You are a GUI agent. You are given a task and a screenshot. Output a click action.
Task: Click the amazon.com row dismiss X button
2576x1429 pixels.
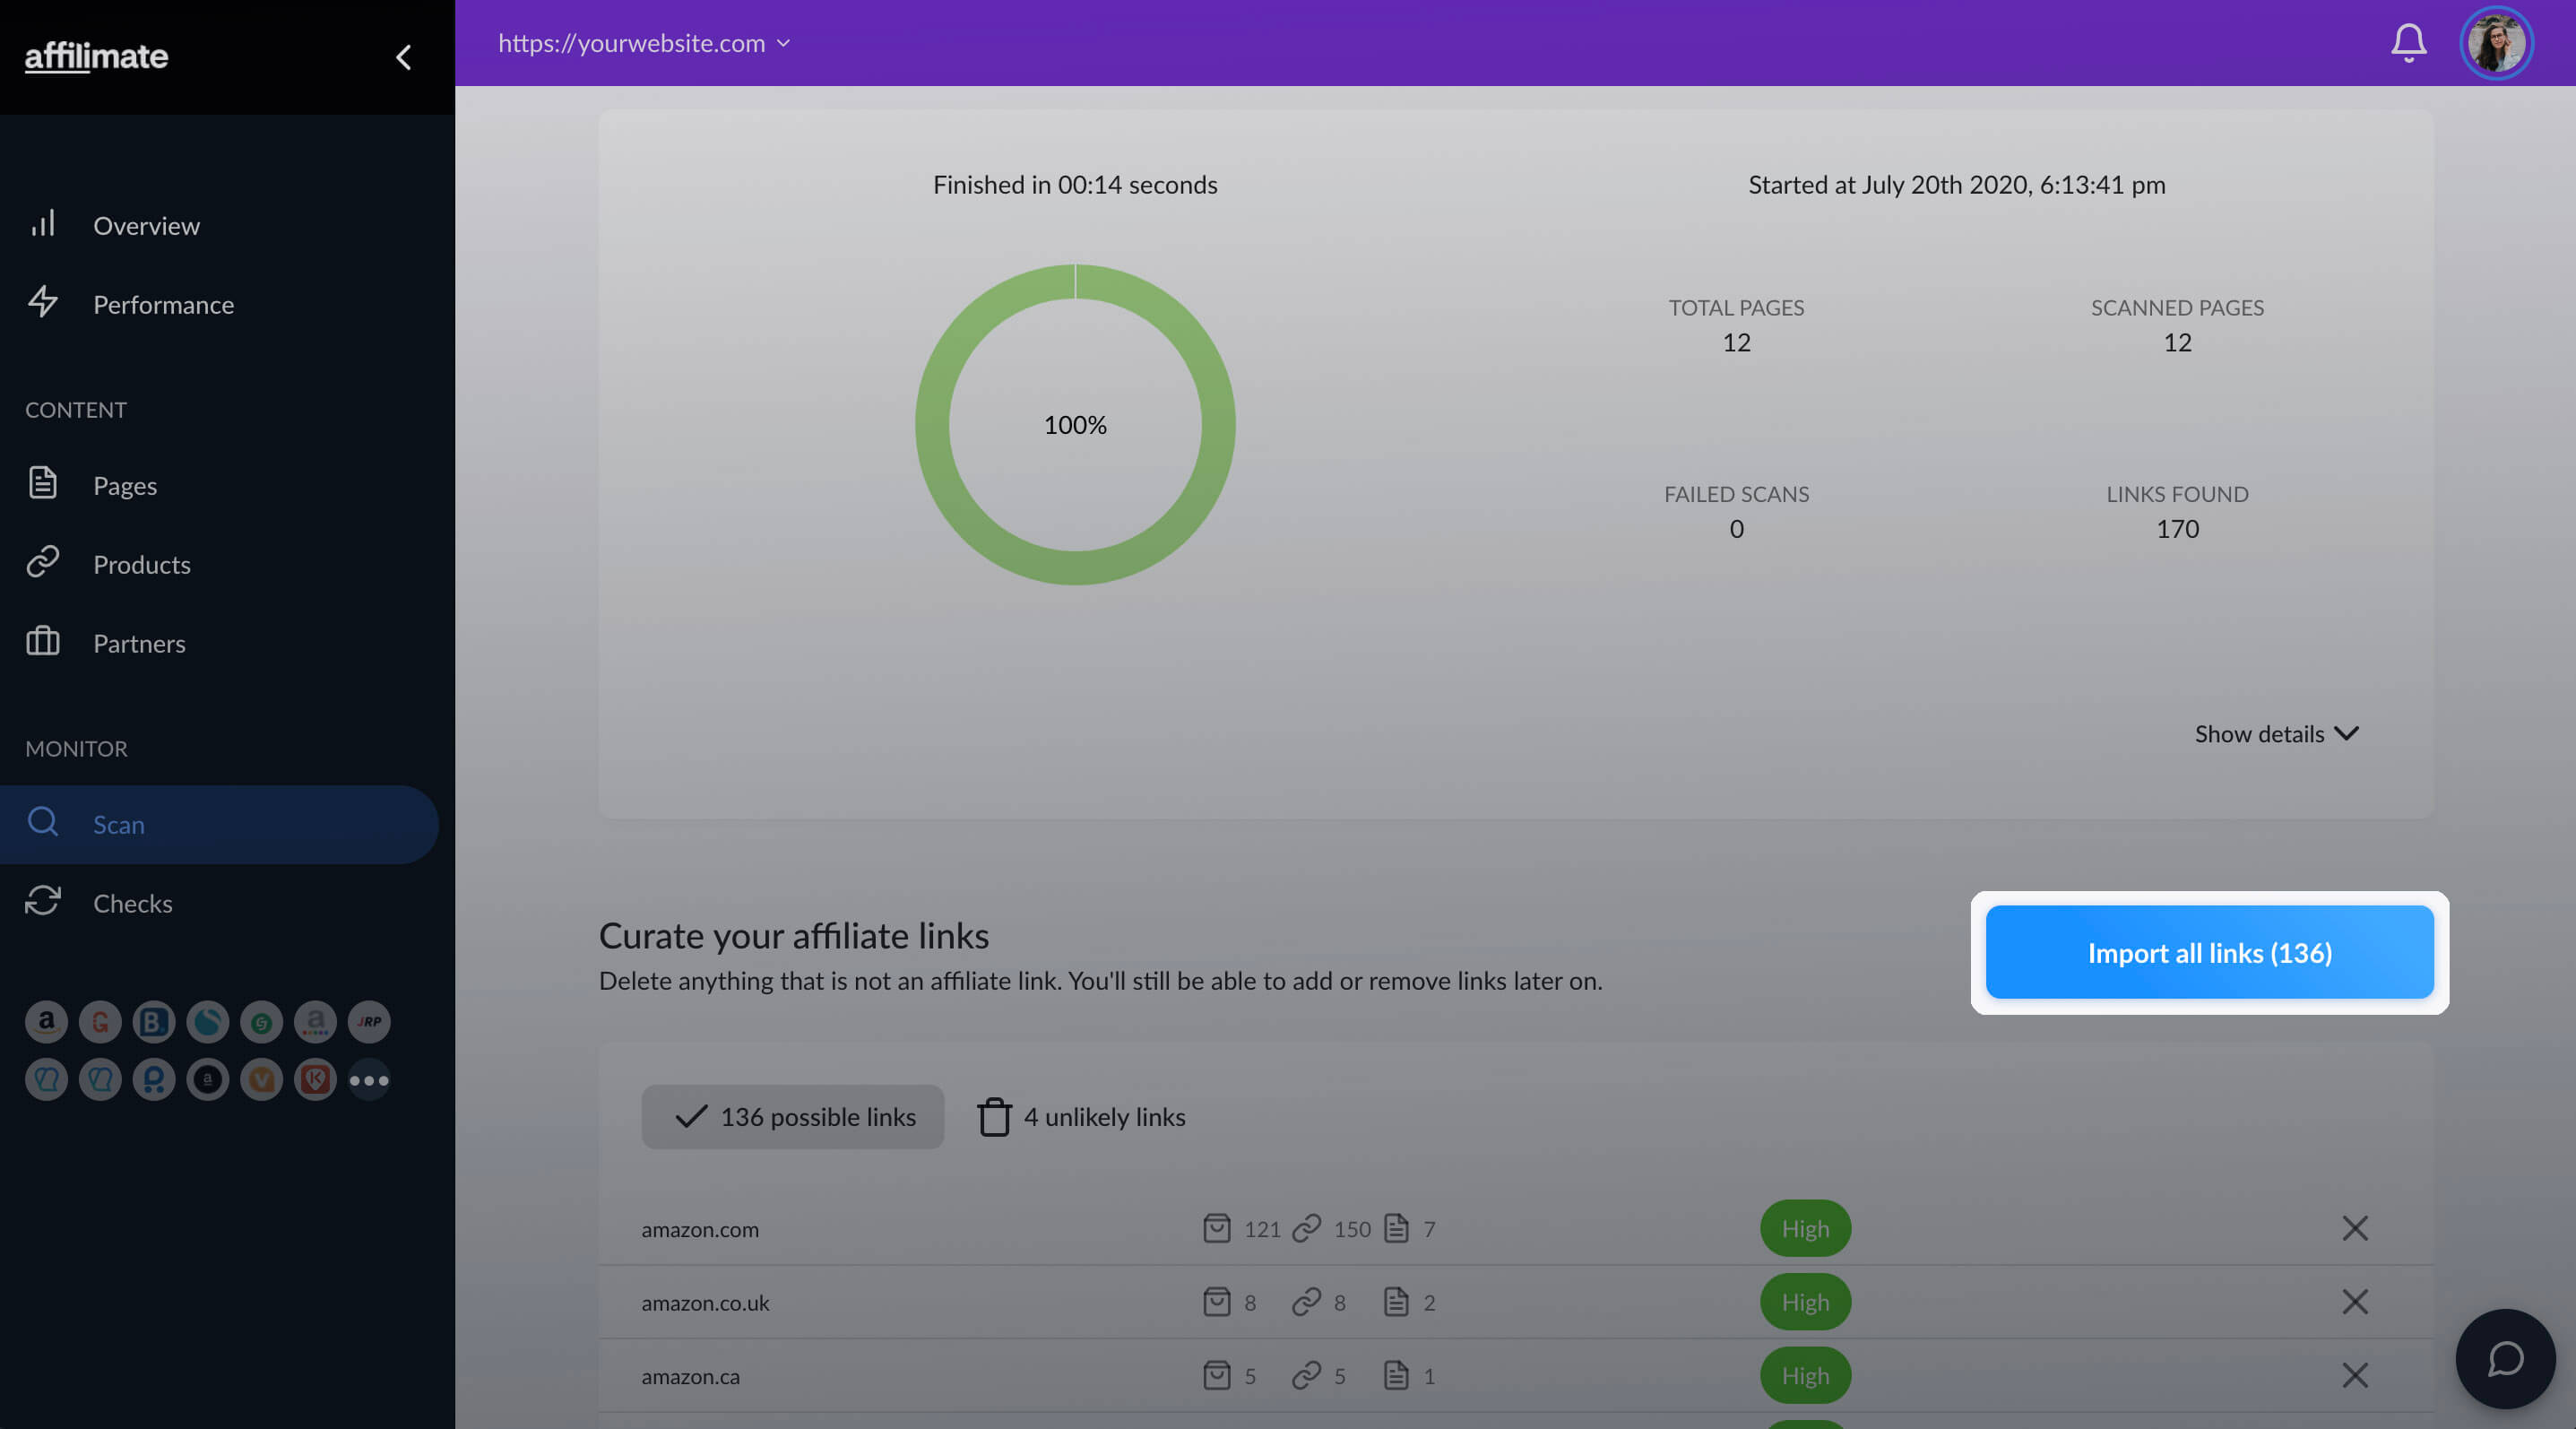pos(2355,1228)
